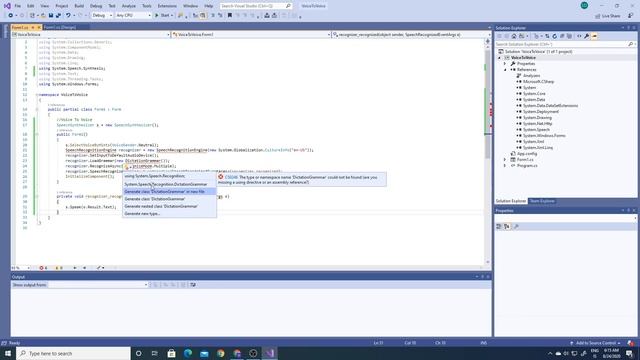640x360 pixels.
Task: Collapse the VoiceToVoice project node
Action: [499, 58]
